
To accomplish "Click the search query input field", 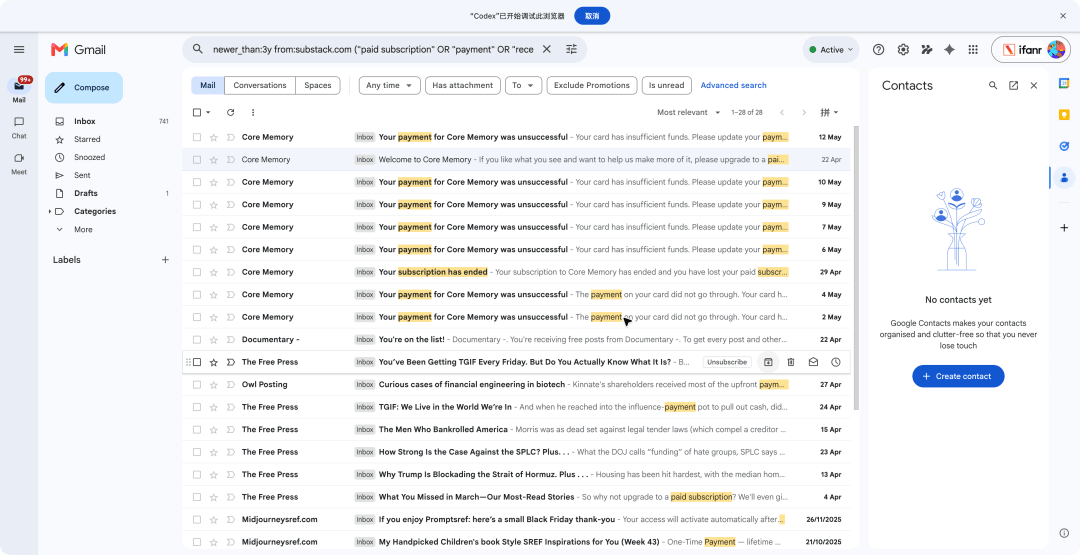I will (373, 50).
